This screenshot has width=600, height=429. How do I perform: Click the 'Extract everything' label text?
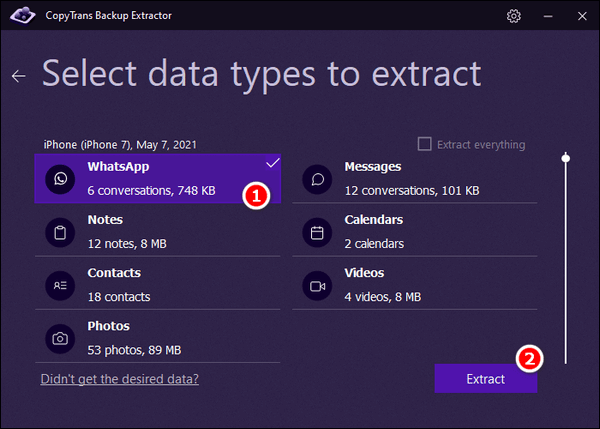pos(481,145)
